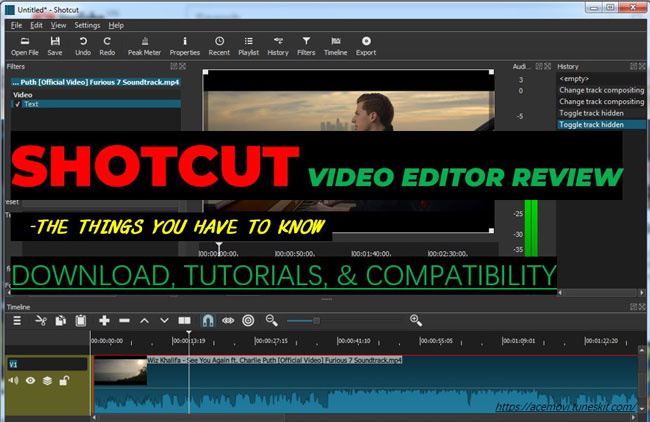Lift clip with up chevron icon

coord(144,320)
